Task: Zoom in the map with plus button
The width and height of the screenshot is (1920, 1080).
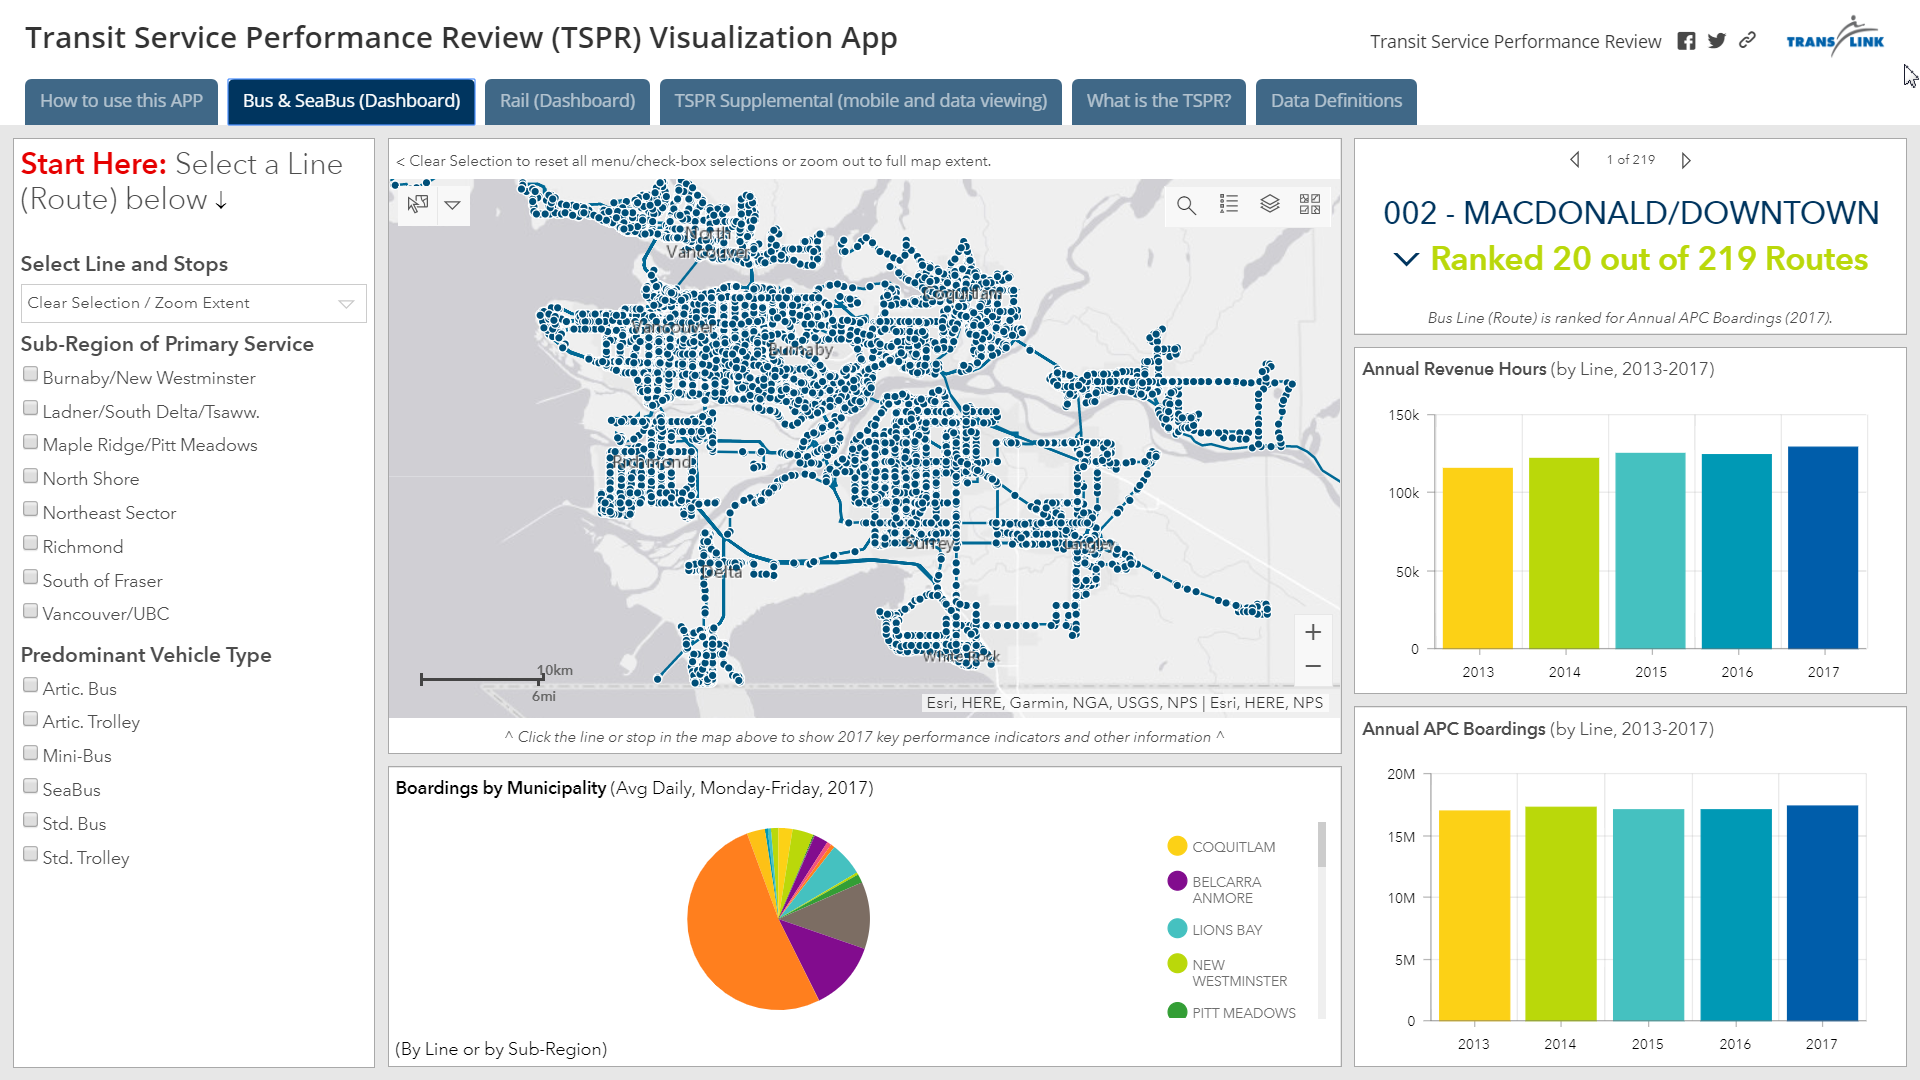Action: click(1313, 632)
